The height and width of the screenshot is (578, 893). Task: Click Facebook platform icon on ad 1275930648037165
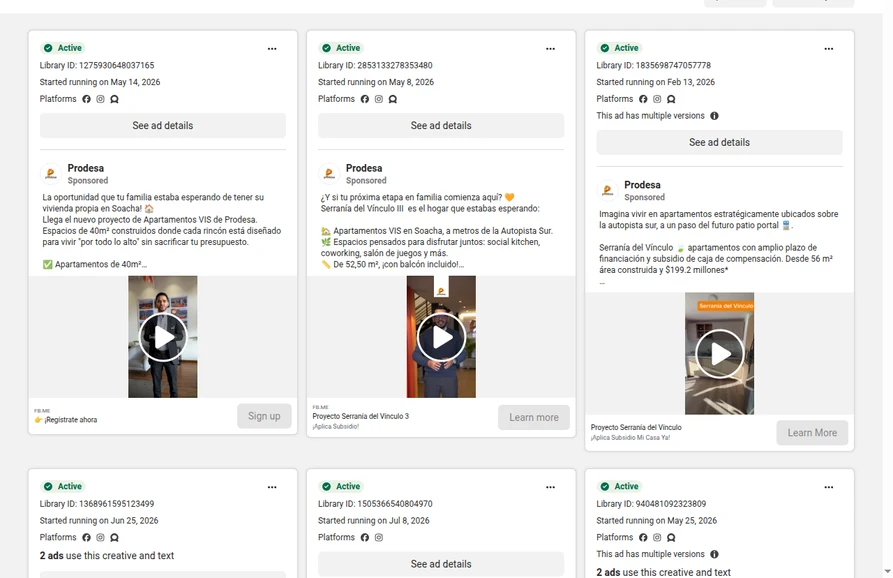[87, 99]
